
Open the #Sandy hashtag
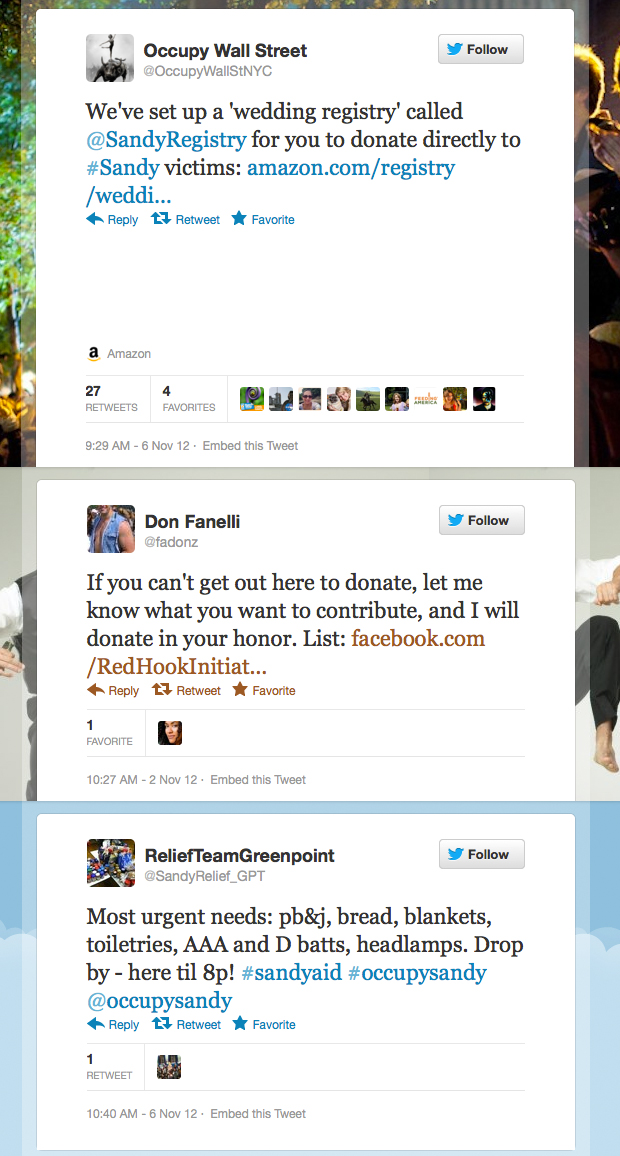click(122, 168)
